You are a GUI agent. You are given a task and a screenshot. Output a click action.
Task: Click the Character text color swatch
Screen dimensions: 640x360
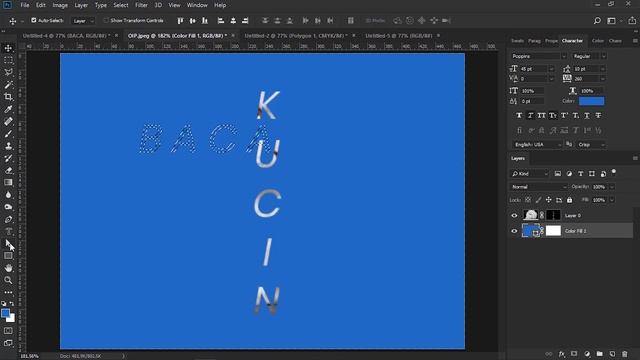coord(591,101)
